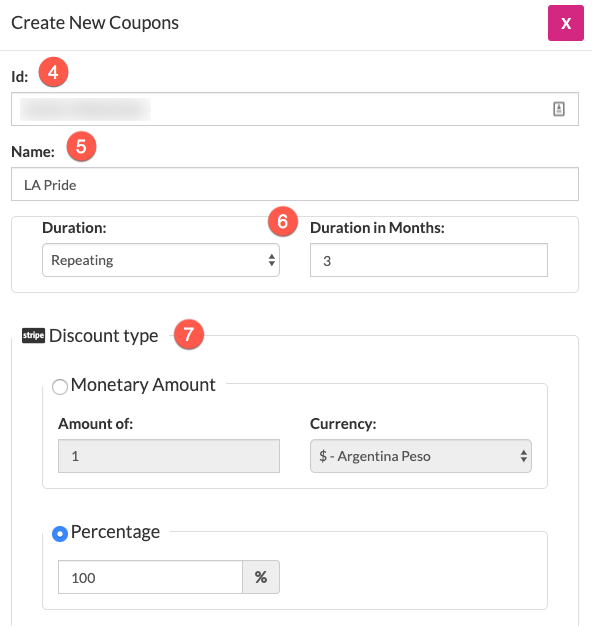Click the Duration dropdown arrows

pyautogui.click(x=271, y=260)
